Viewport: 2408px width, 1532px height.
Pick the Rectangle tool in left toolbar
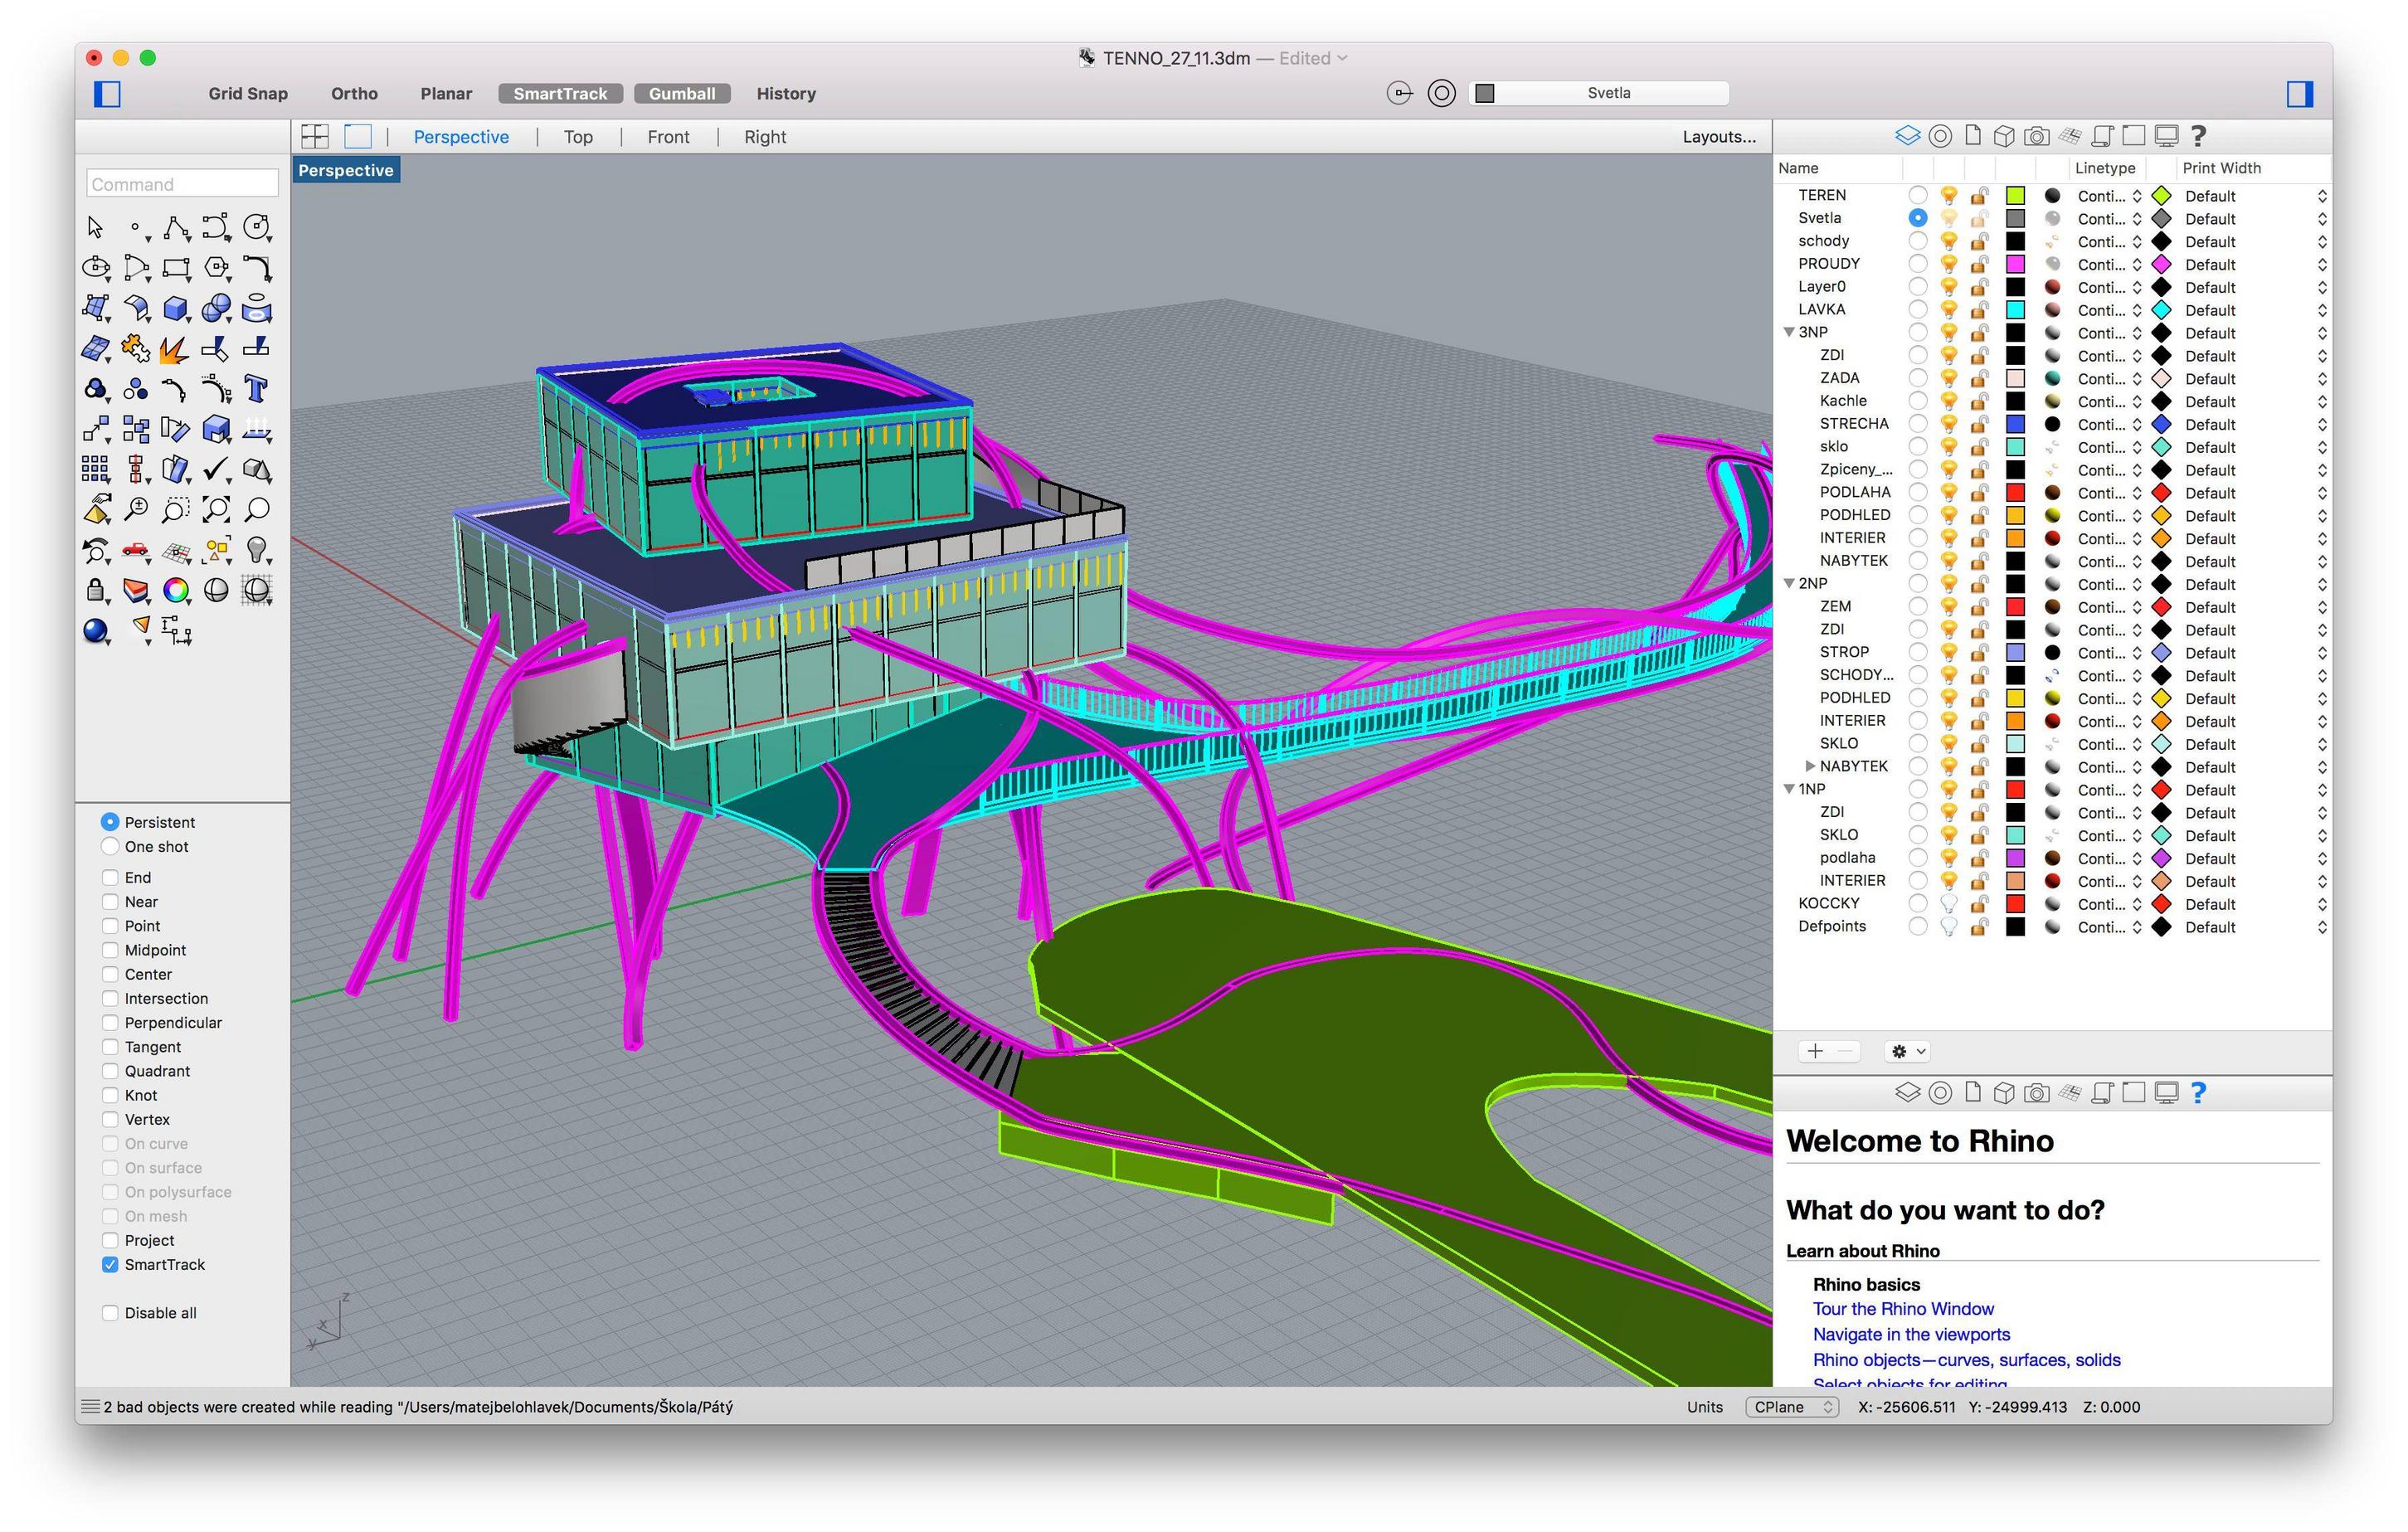click(x=176, y=268)
